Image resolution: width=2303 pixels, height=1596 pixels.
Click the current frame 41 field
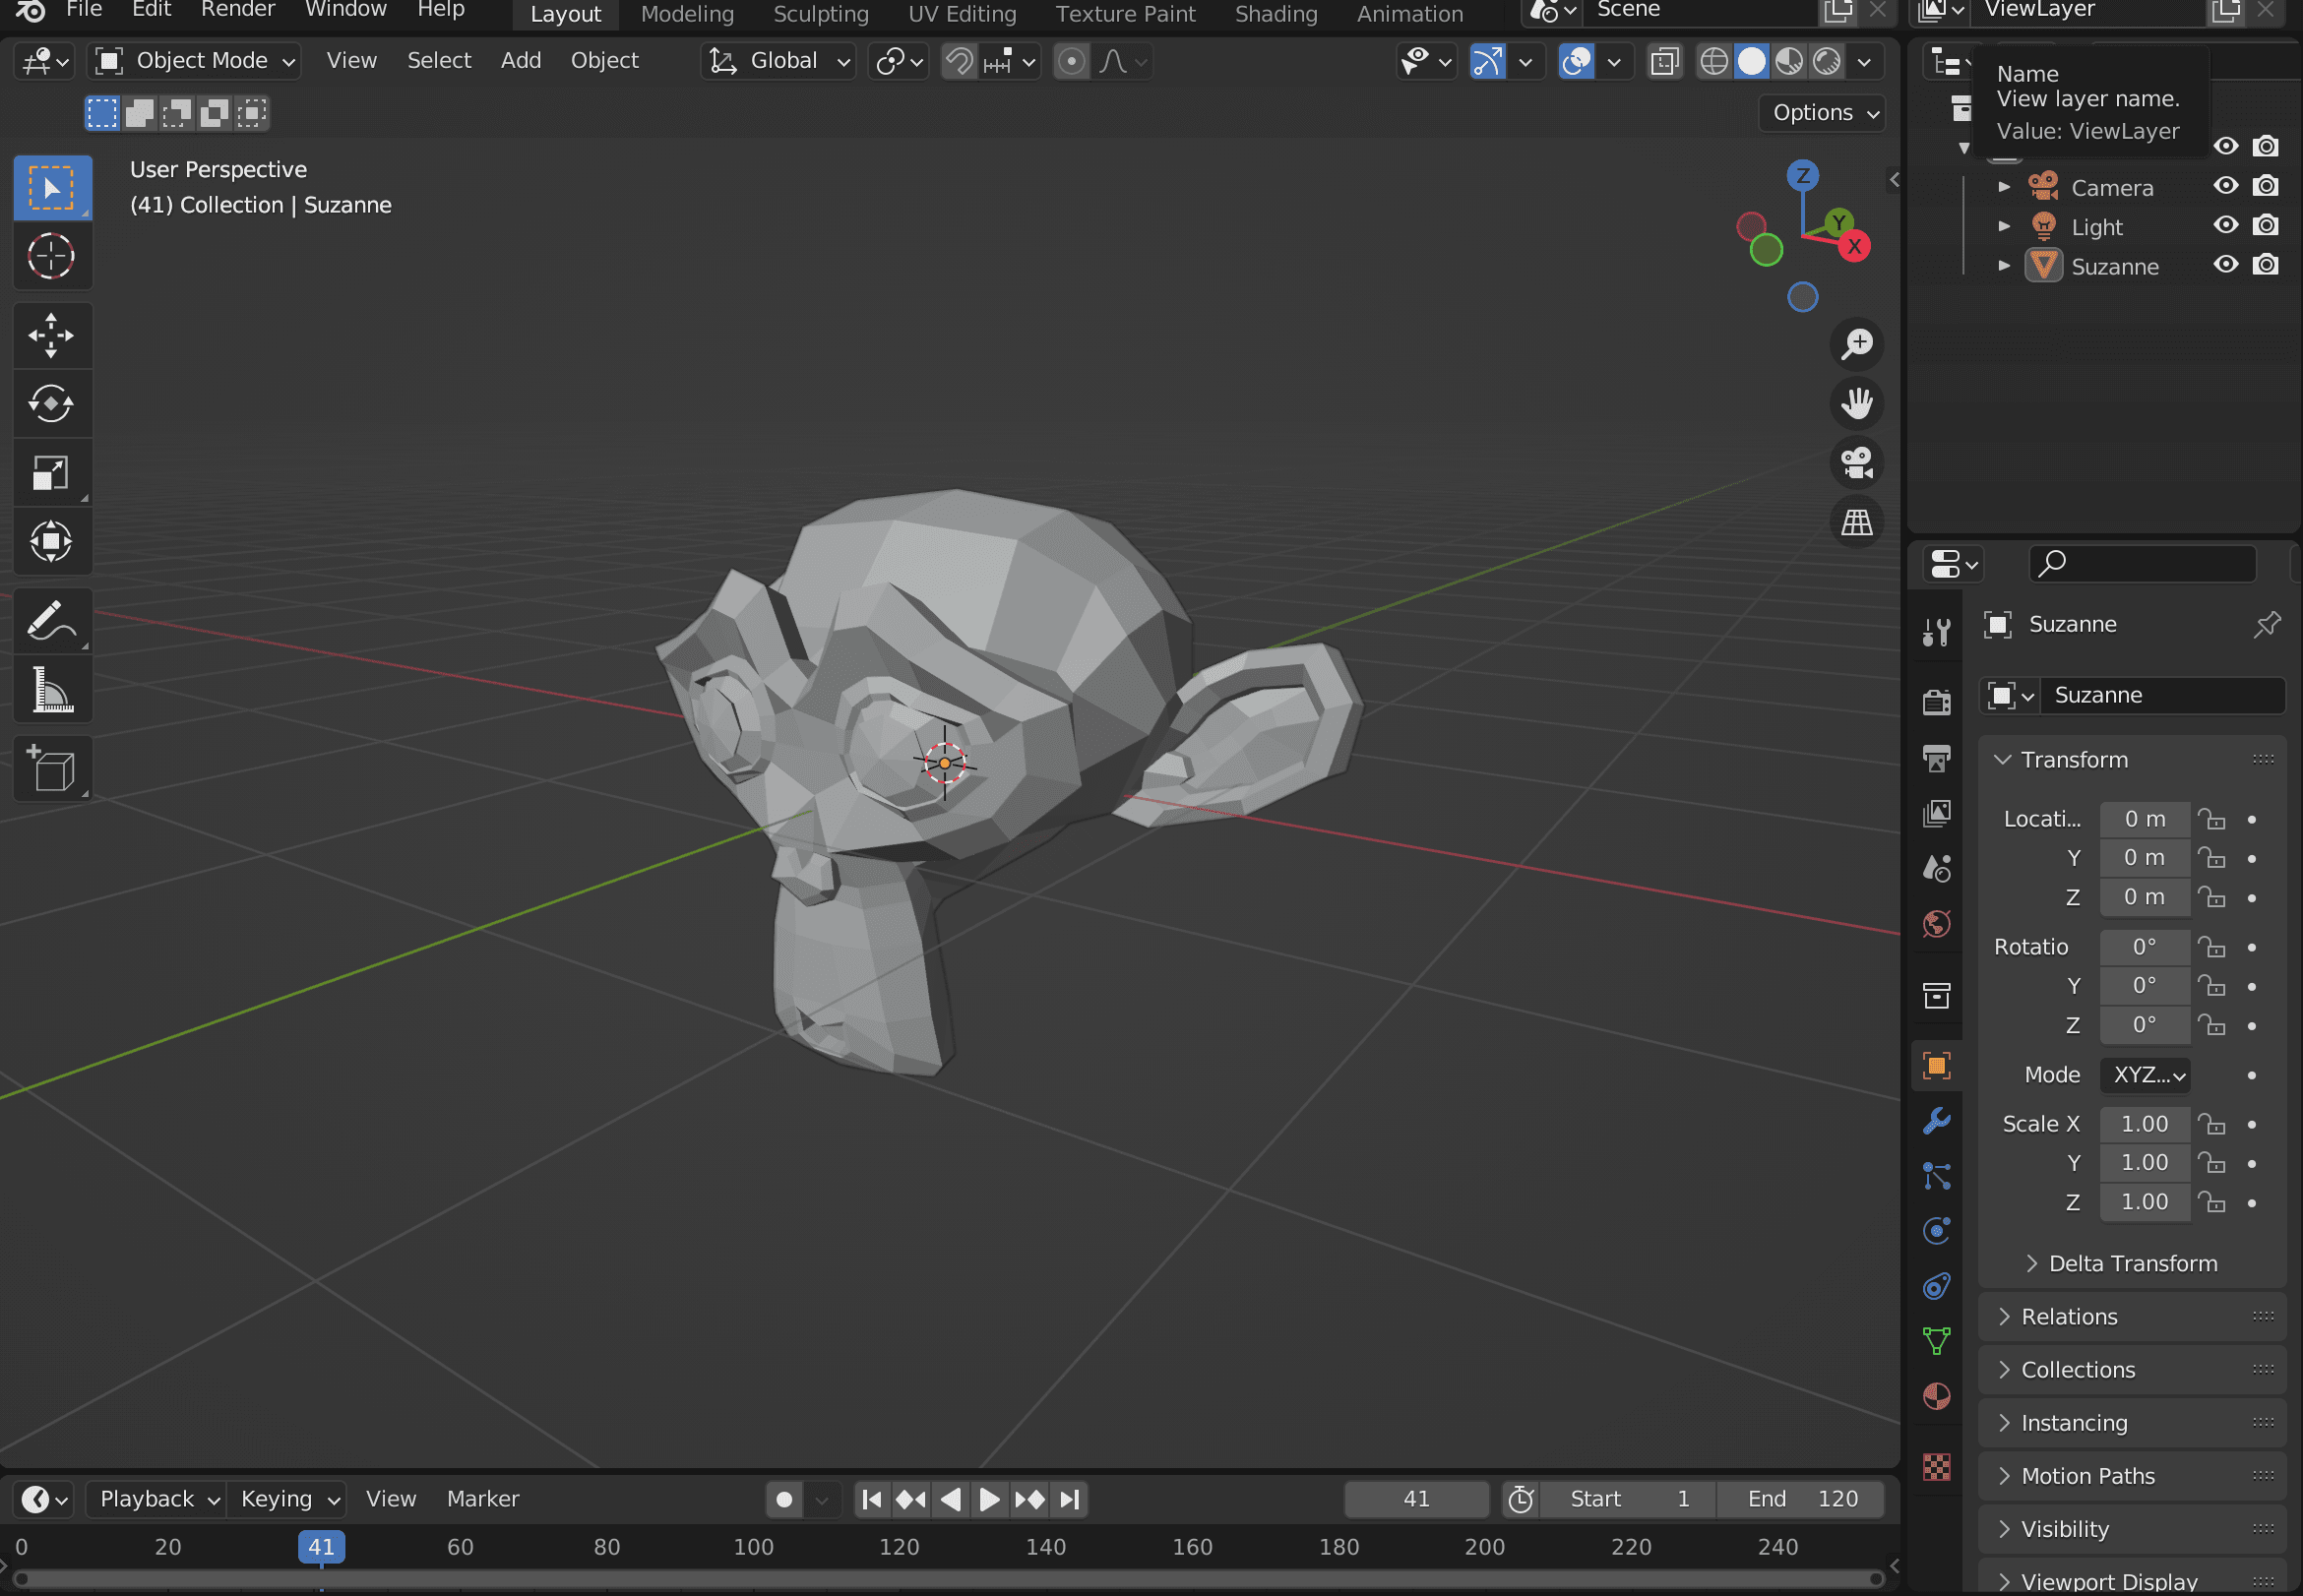[x=1417, y=1499]
